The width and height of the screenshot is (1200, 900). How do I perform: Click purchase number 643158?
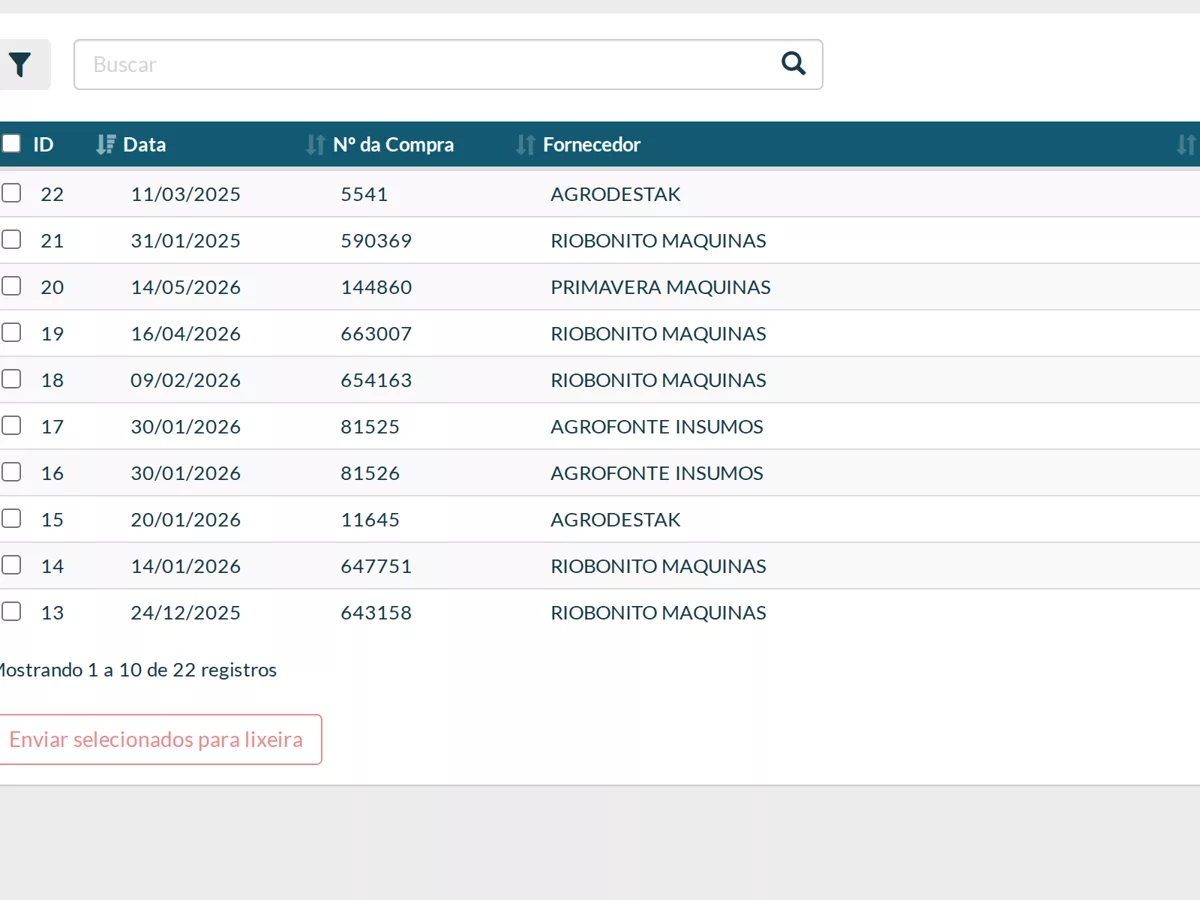pos(376,613)
